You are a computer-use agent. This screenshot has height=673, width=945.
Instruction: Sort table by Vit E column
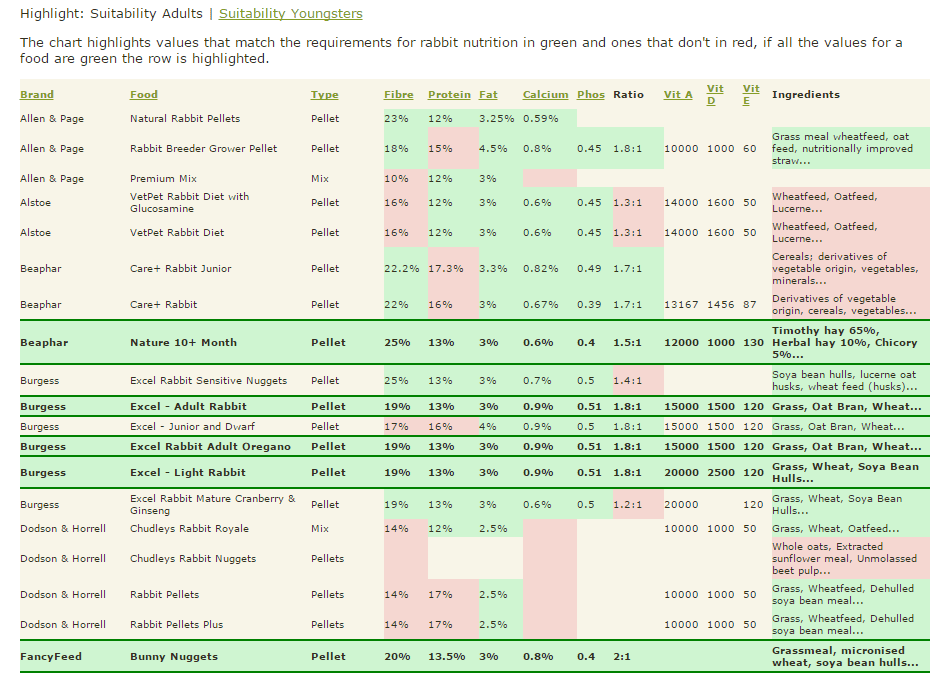coord(751,95)
